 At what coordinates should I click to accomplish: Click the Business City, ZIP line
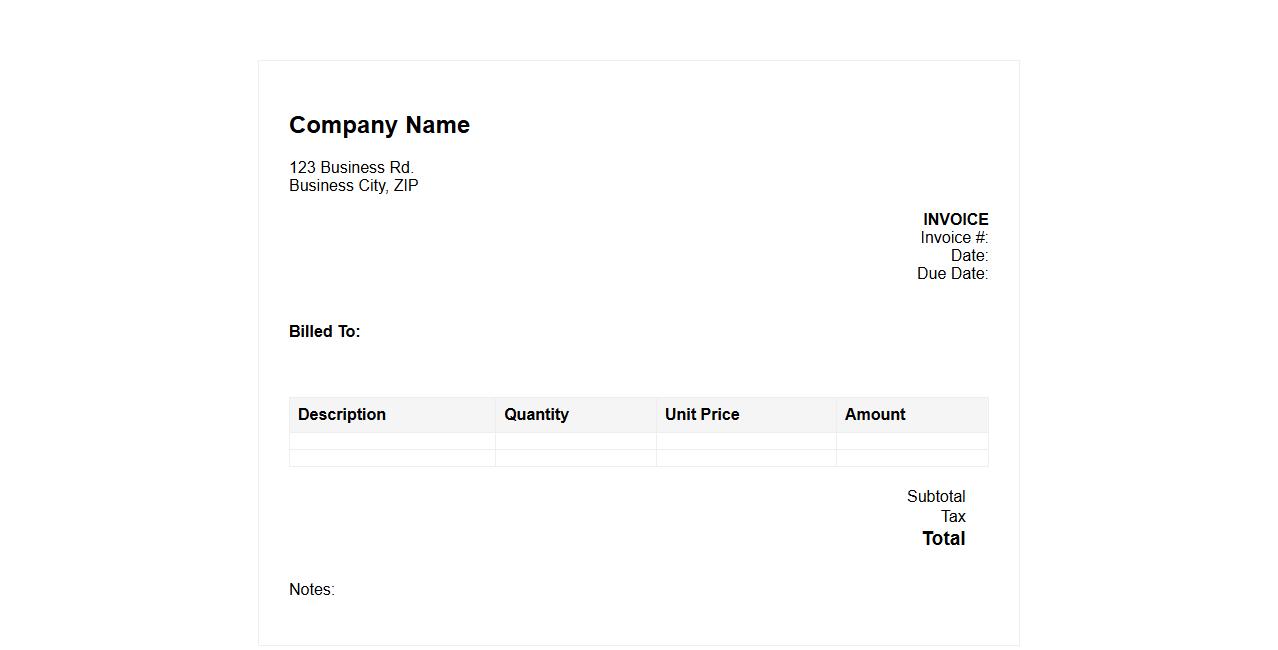tap(353, 185)
